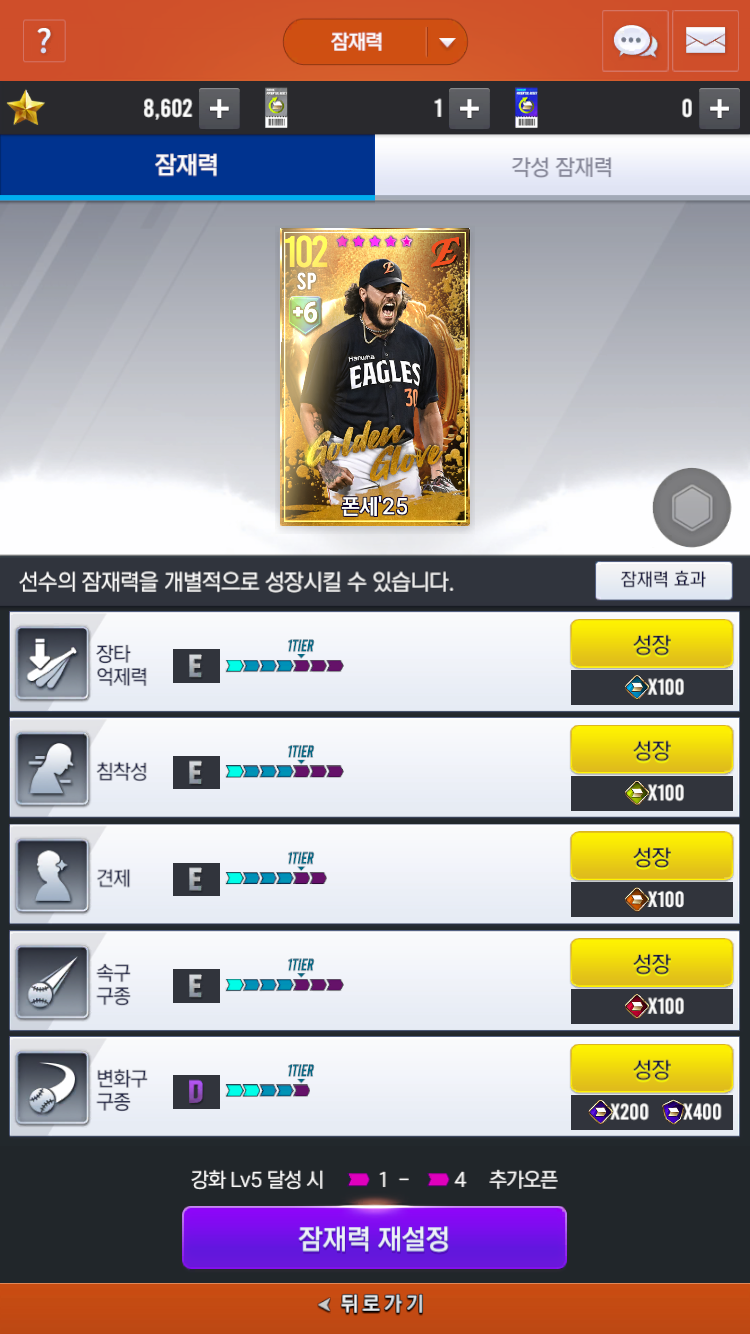Tap the plus next to green ticket
This screenshot has height=1334, width=750.
pos(469,108)
